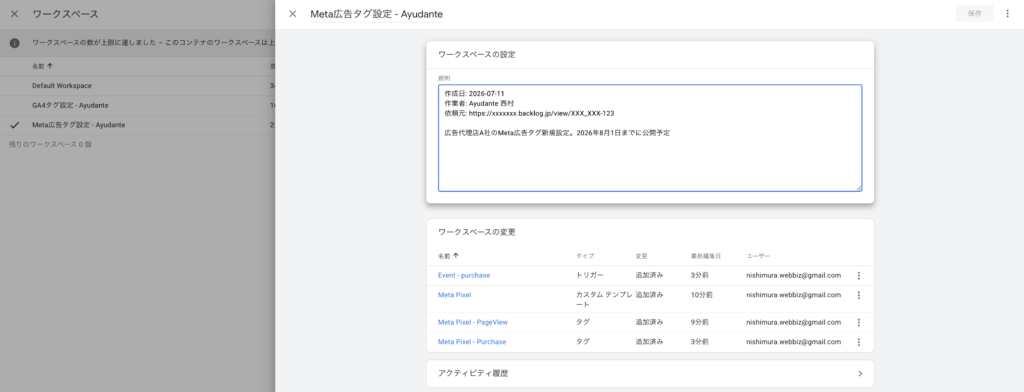Image resolution: width=1024 pixels, height=392 pixels.
Task: Click the トリガー type cell
Action: pyautogui.click(x=590, y=276)
